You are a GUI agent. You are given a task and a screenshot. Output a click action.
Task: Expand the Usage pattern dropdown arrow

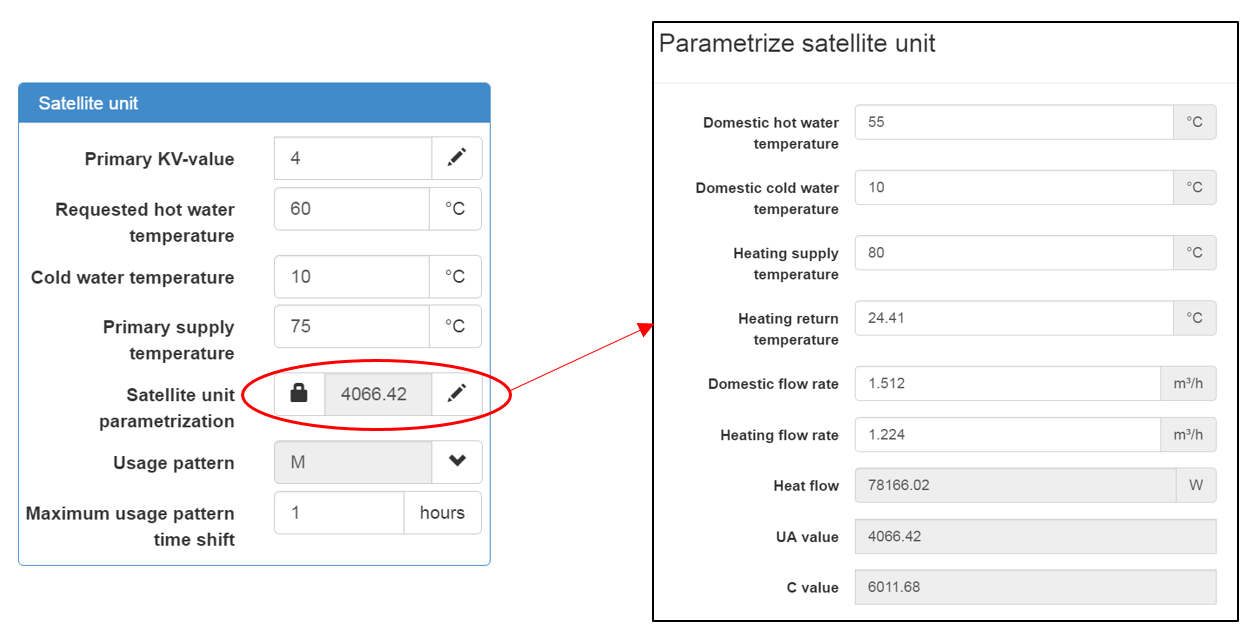457,462
